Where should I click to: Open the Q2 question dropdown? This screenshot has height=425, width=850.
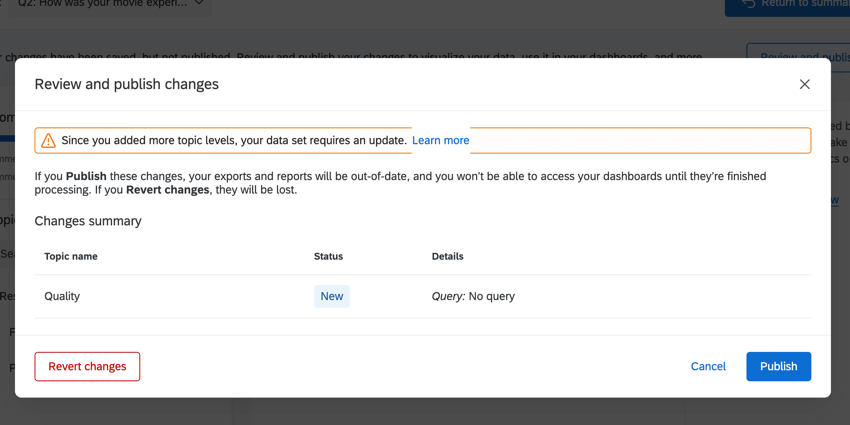tap(110, 4)
